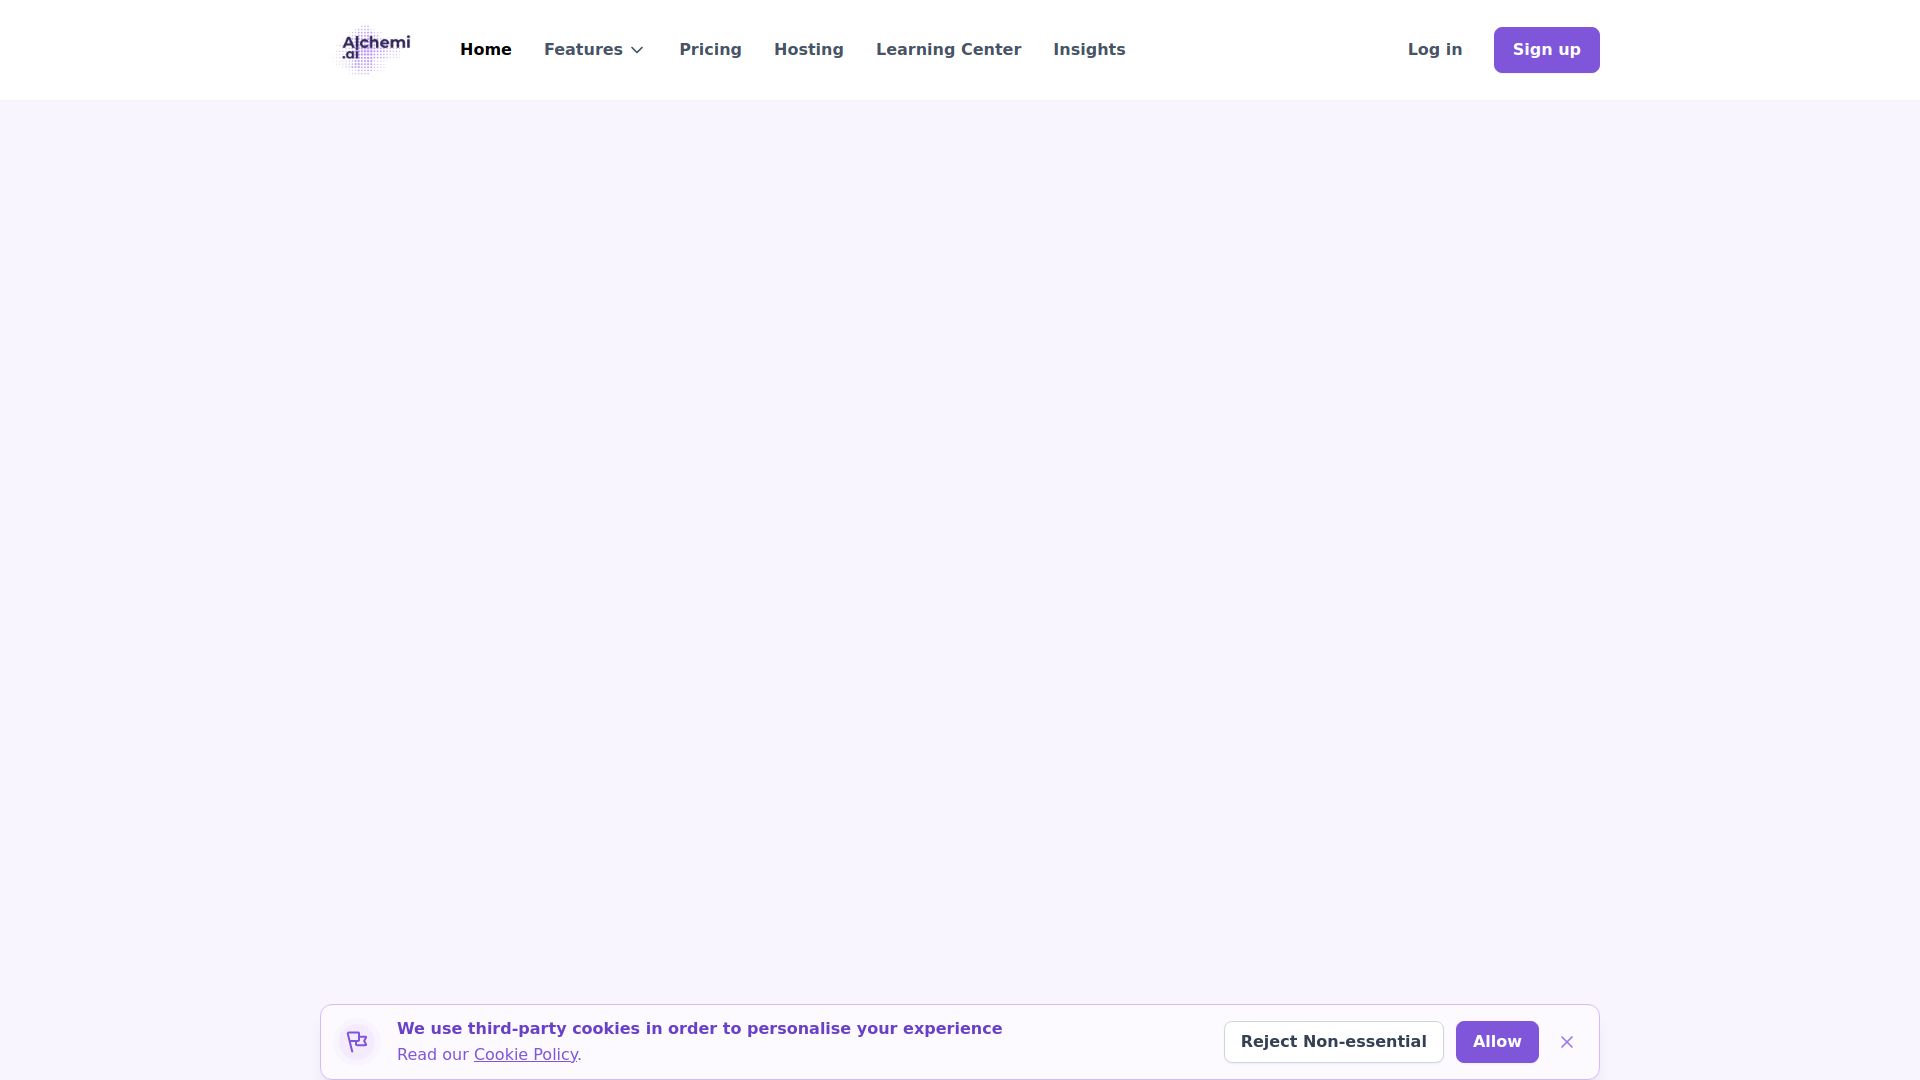Open the Pricing page

(710, 50)
